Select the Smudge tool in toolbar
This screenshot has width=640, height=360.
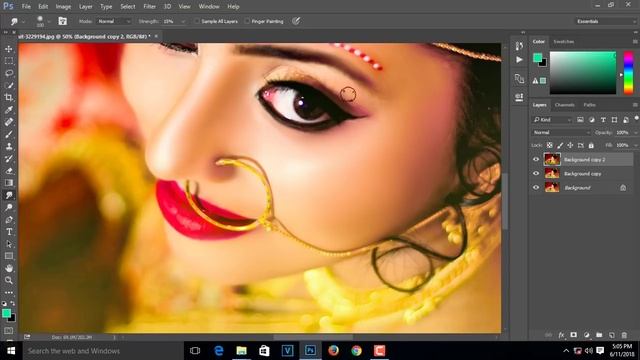pyautogui.click(x=9, y=195)
